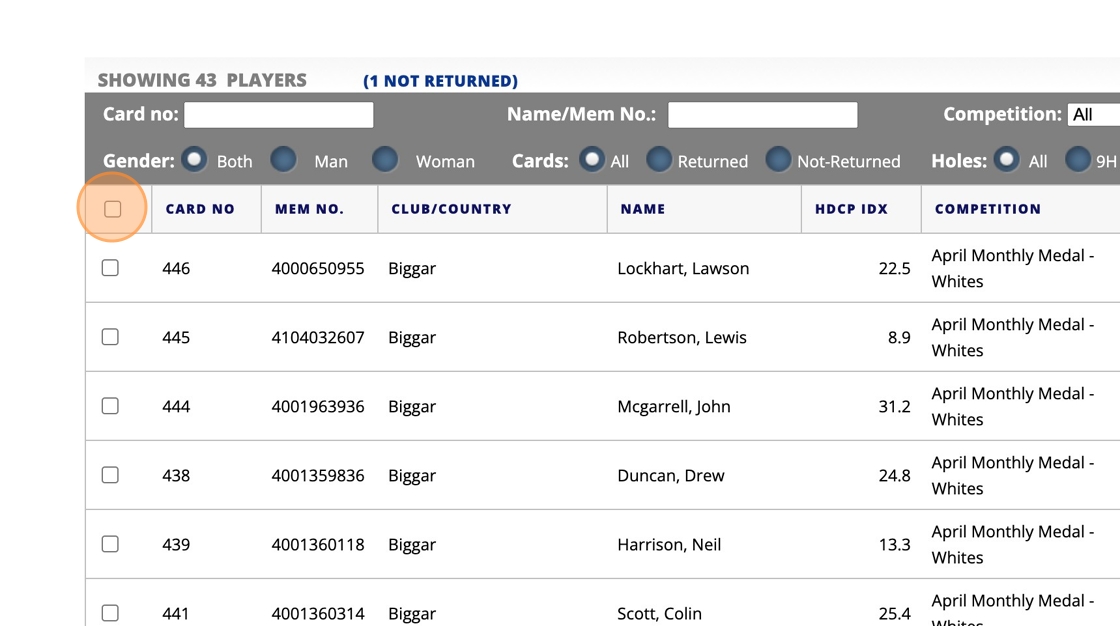
Task: Filter cards by Returned
Action: 659,160
